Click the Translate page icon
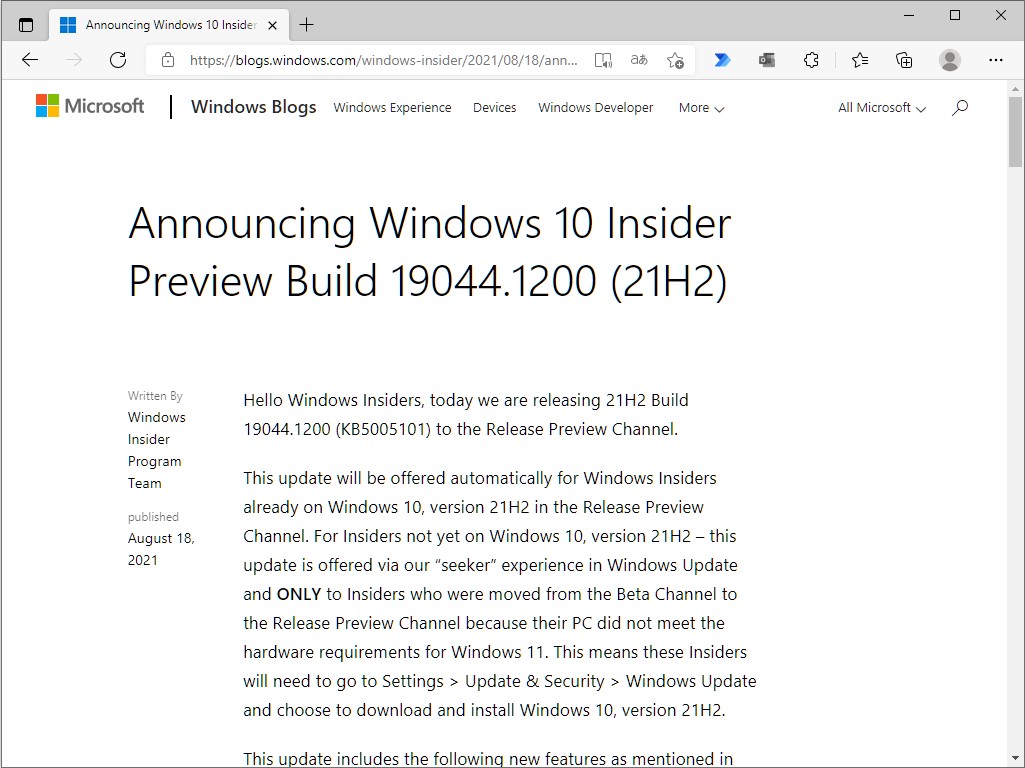1025x768 pixels. tap(639, 60)
